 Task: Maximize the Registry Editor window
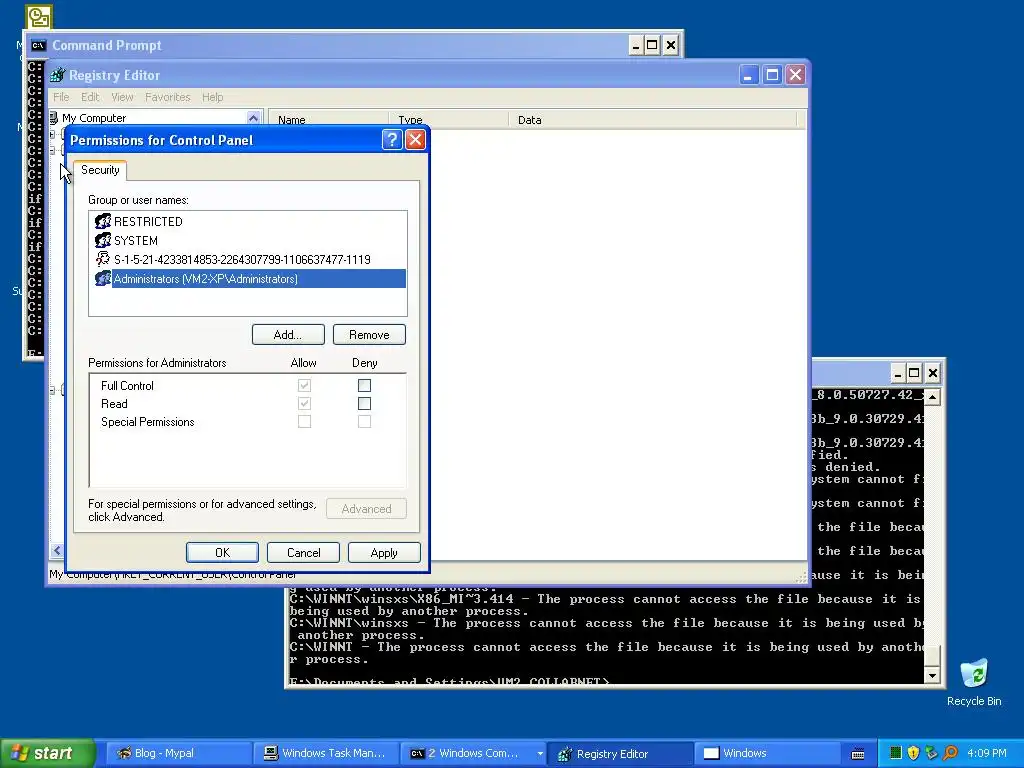pyautogui.click(x=772, y=75)
